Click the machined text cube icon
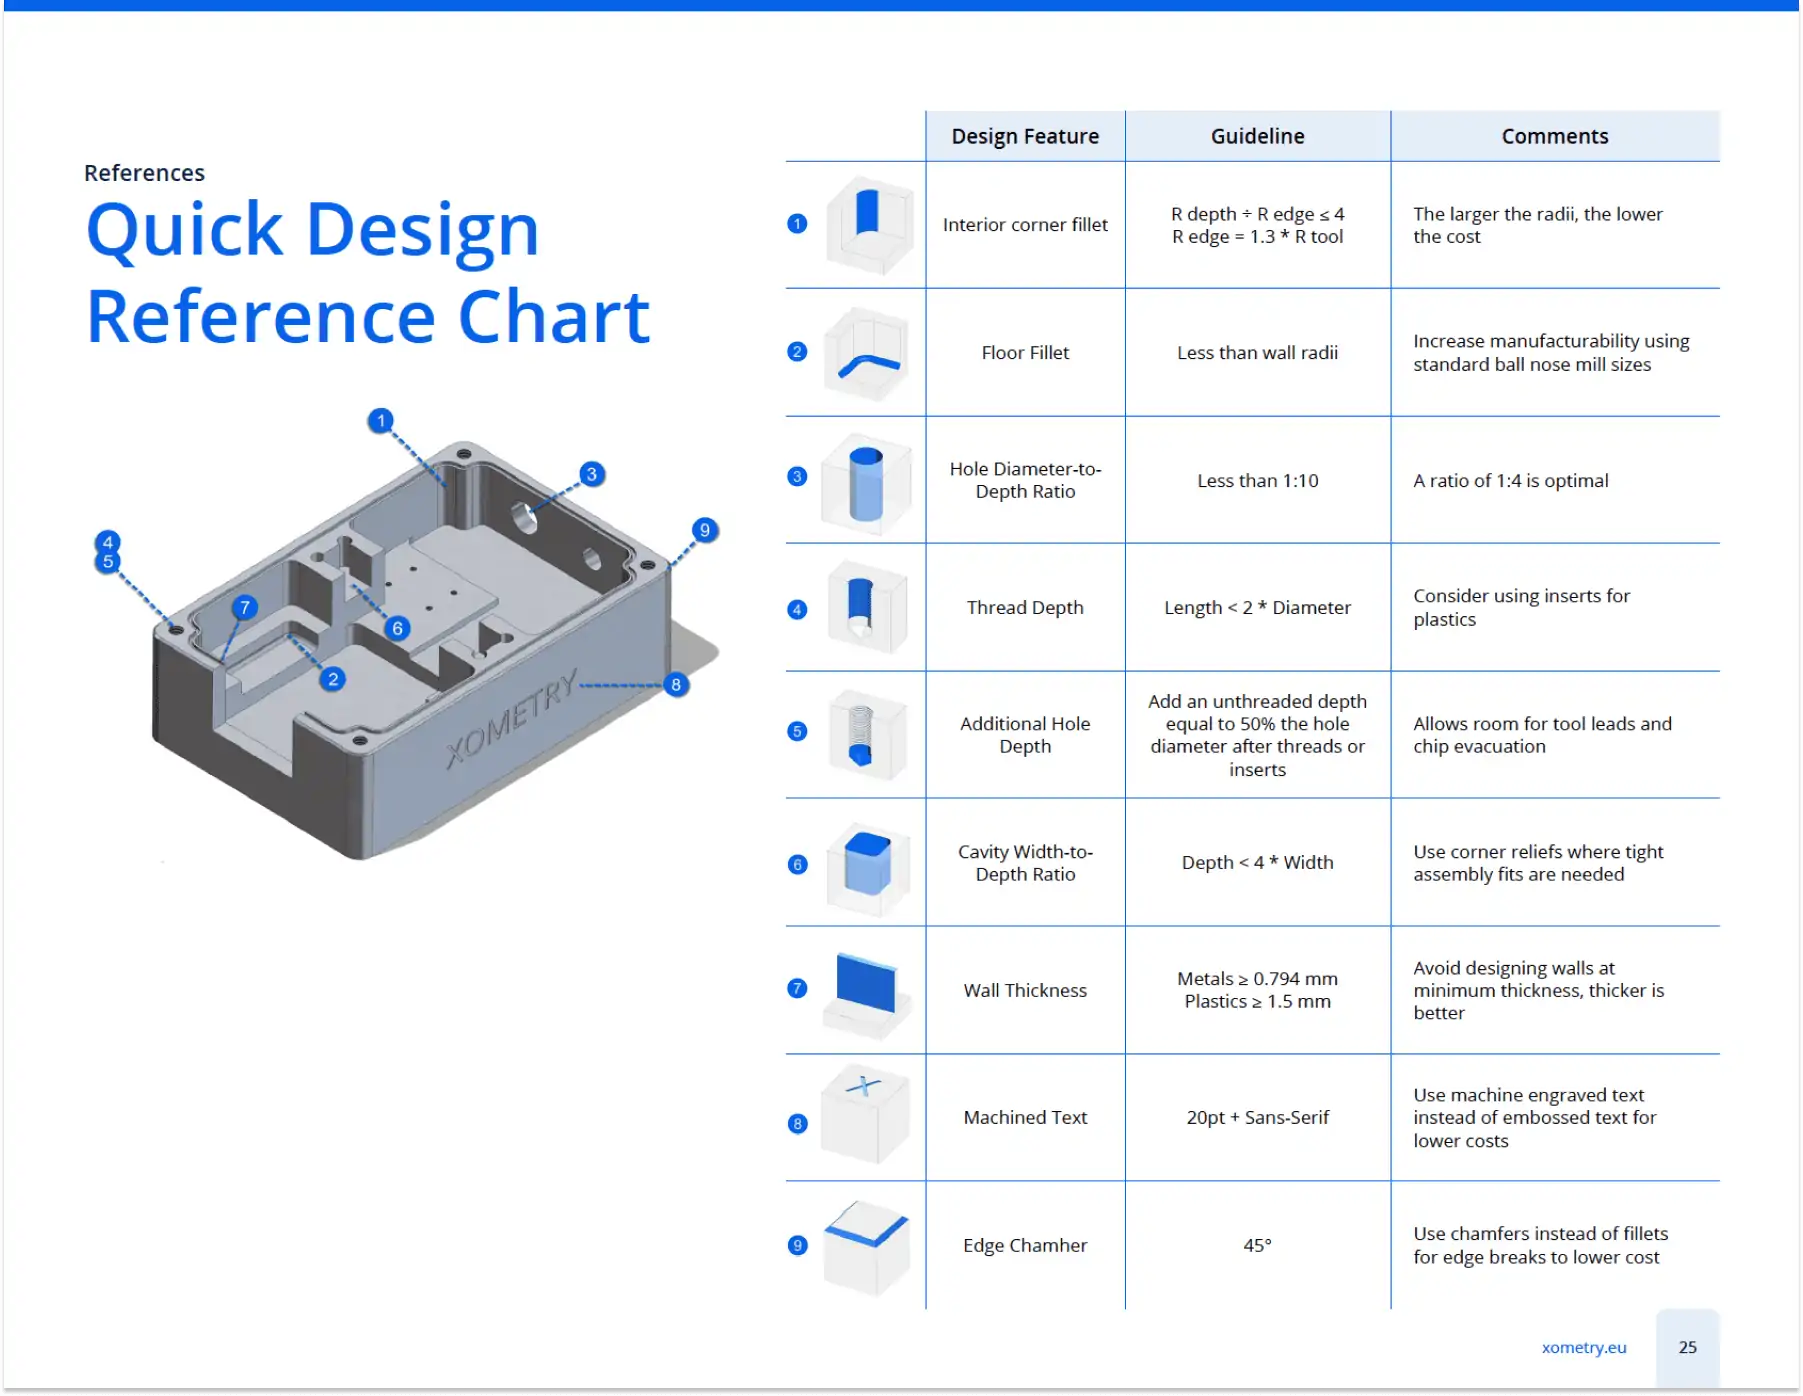This screenshot has width=1803, height=1396. (865, 1114)
